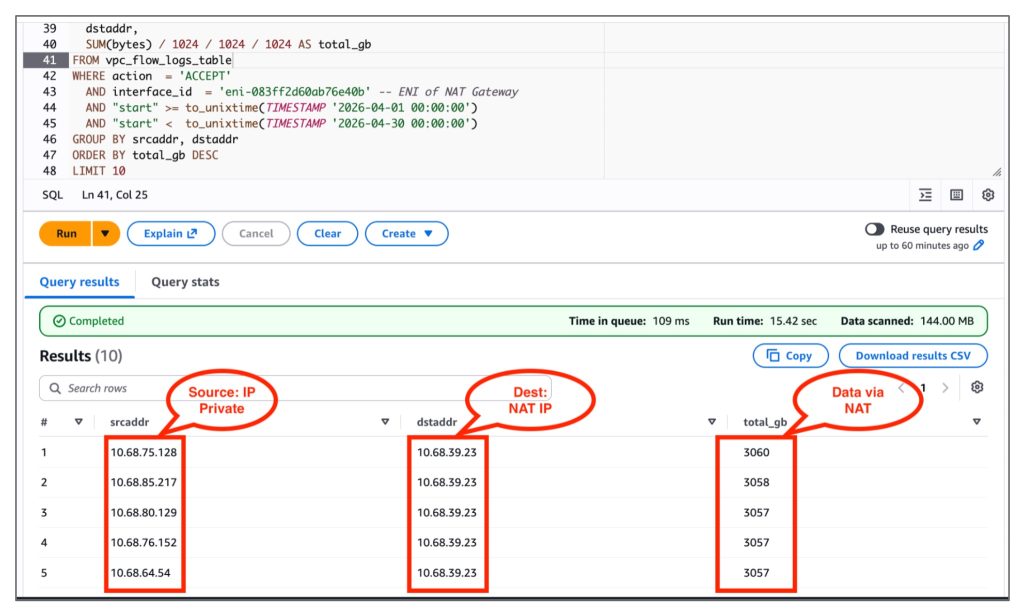Toggle Reuse query results switch
This screenshot has height=611, width=1024.
pos(874,229)
